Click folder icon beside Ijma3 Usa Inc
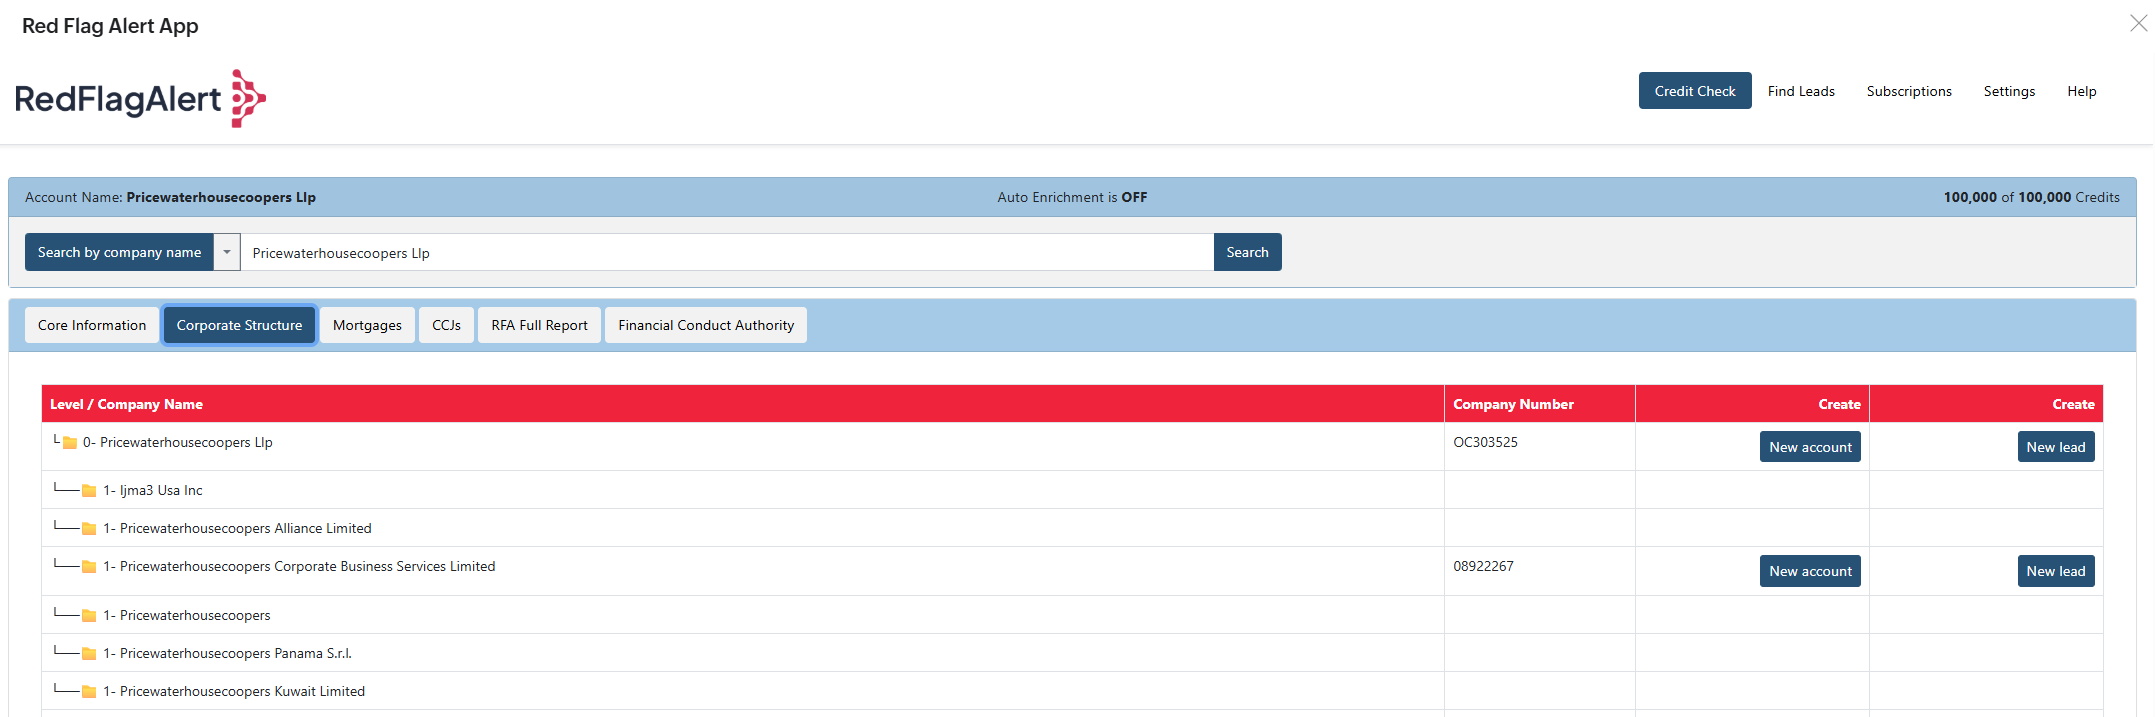The image size is (2155, 717). [89, 491]
